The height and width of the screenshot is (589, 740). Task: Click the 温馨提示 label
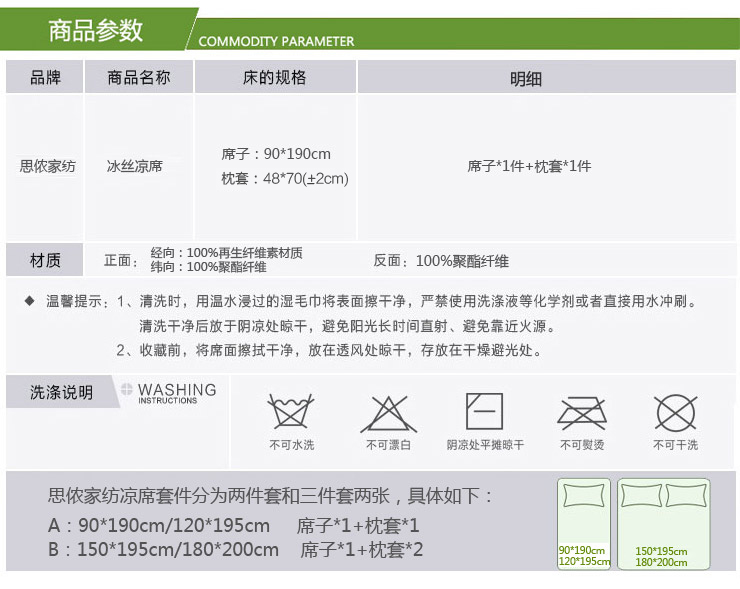click(77, 301)
